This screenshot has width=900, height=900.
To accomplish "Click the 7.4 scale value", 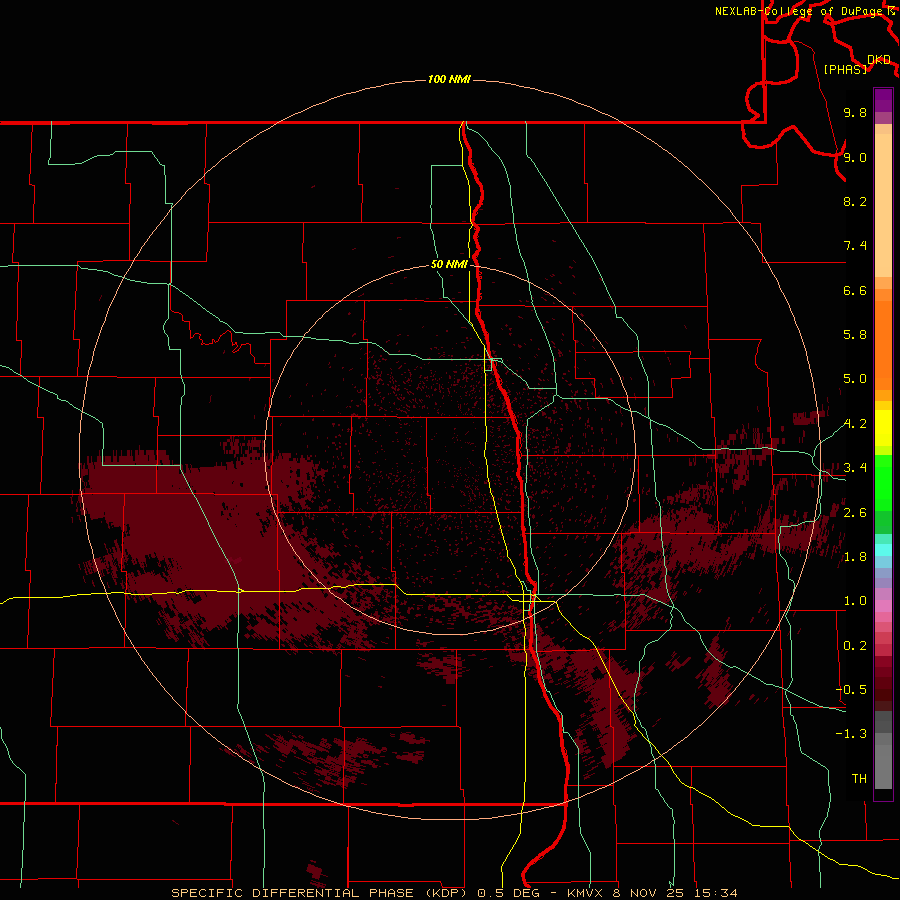I will click(x=855, y=246).
